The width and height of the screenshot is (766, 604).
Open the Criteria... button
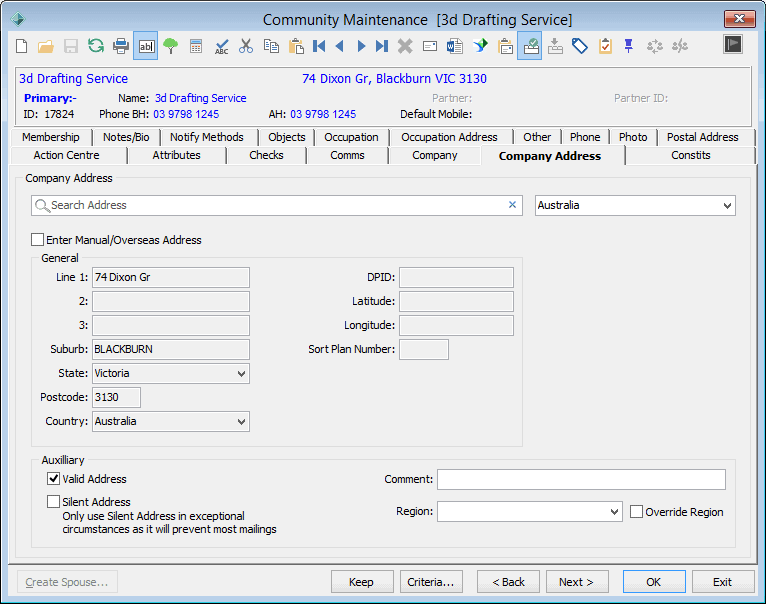point(431,582)
